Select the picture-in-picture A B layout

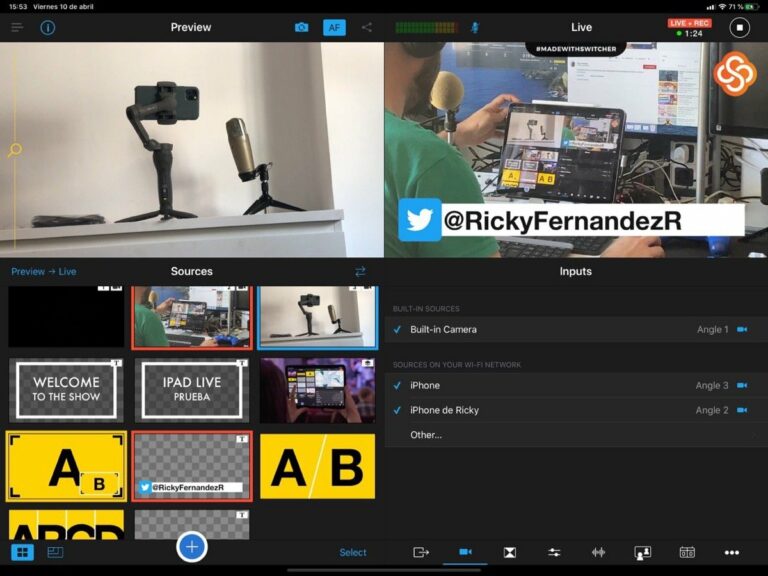(66, 466)
